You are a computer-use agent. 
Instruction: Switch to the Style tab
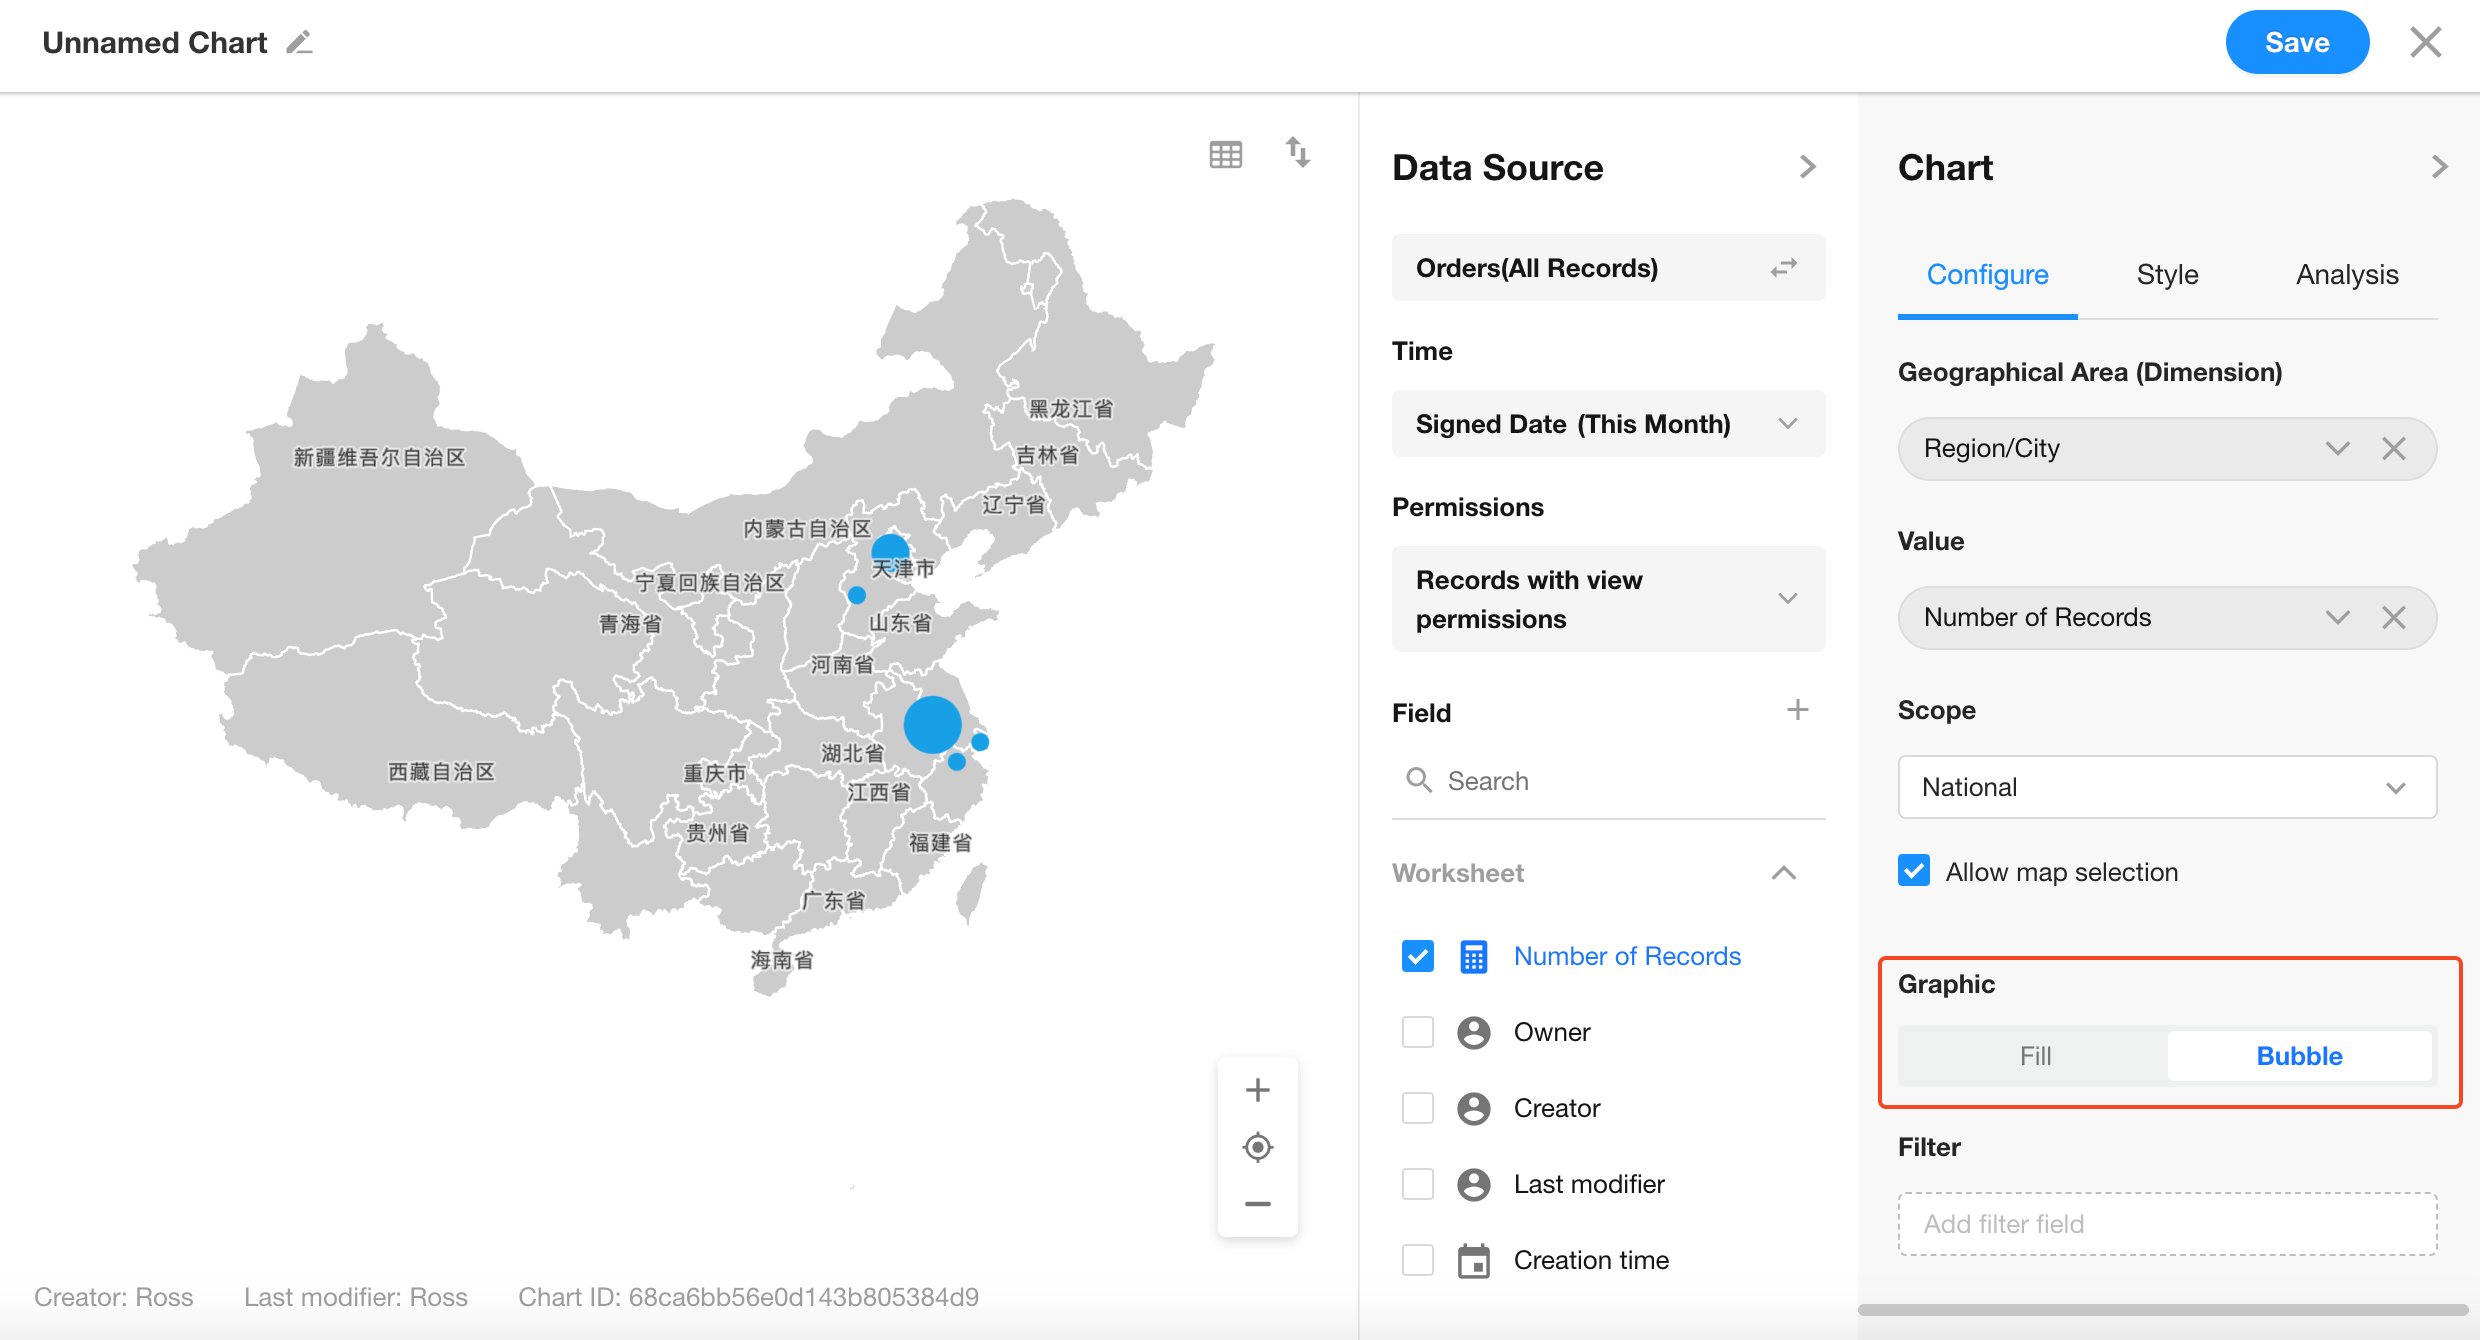[2167, 274]
